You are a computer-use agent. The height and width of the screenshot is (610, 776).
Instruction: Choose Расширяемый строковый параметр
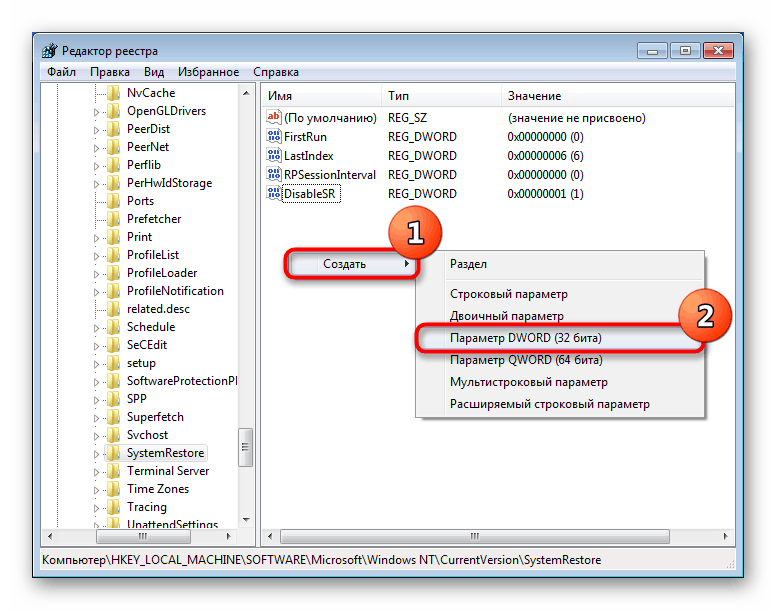[560, 404]
